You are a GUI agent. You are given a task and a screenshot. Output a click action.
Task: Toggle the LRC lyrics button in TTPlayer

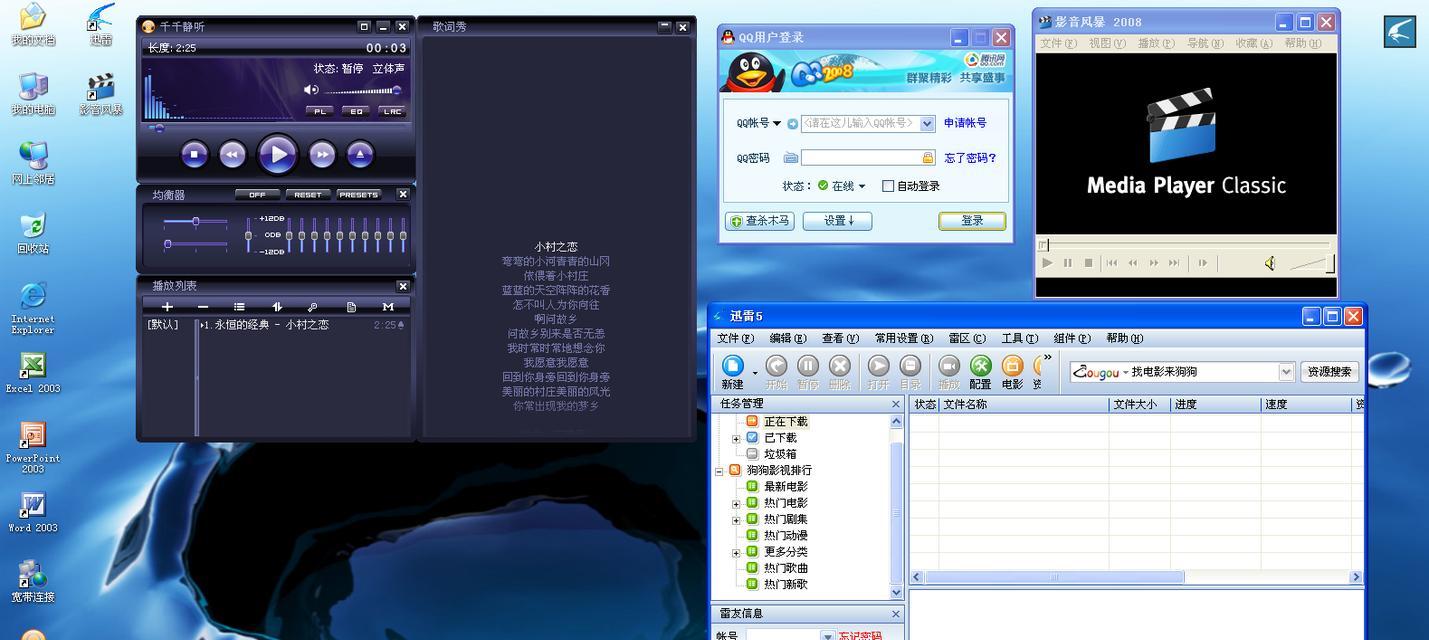pos(392,111)
